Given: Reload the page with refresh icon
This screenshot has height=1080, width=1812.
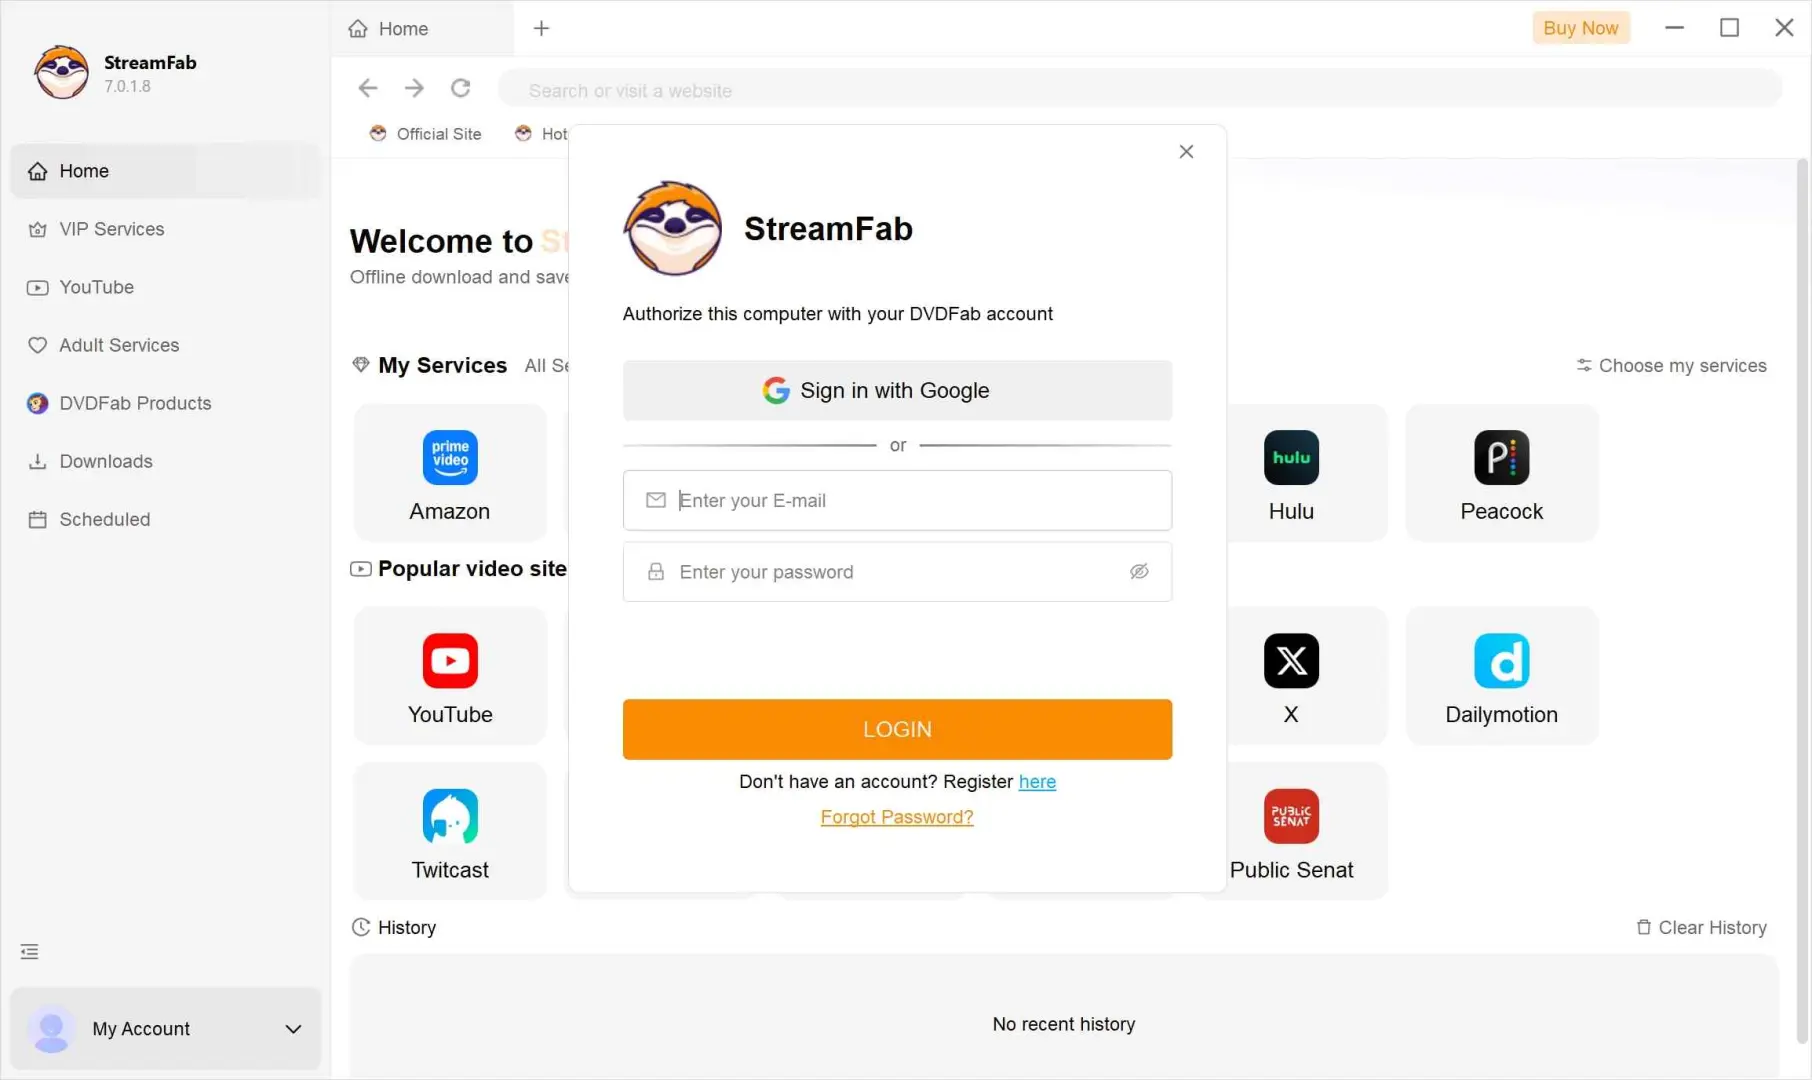Looking at the screenshot, I should click(x=460, y=88).
